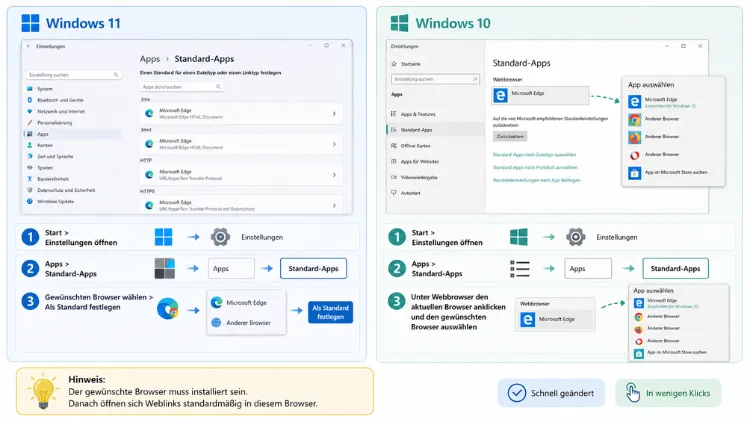The width and height of the screenshot is (750, 422).
Task: Choose Chrome icon in settings window App auswählen popup
Action: [635, 119]
